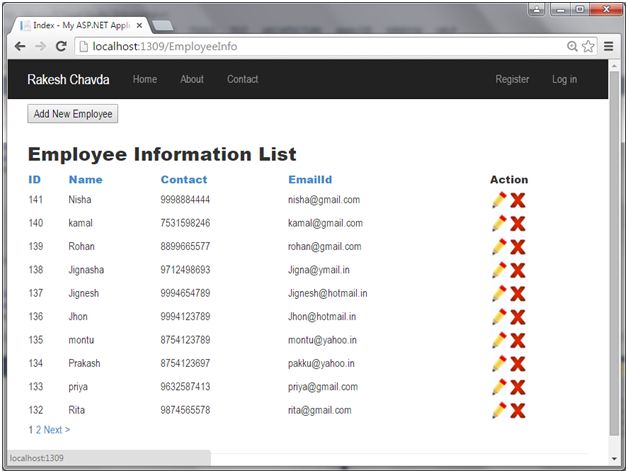Open the Chrome hamburger menu
Image resolution: width=628 pixels, height=473 pixels.
[608, 46]
